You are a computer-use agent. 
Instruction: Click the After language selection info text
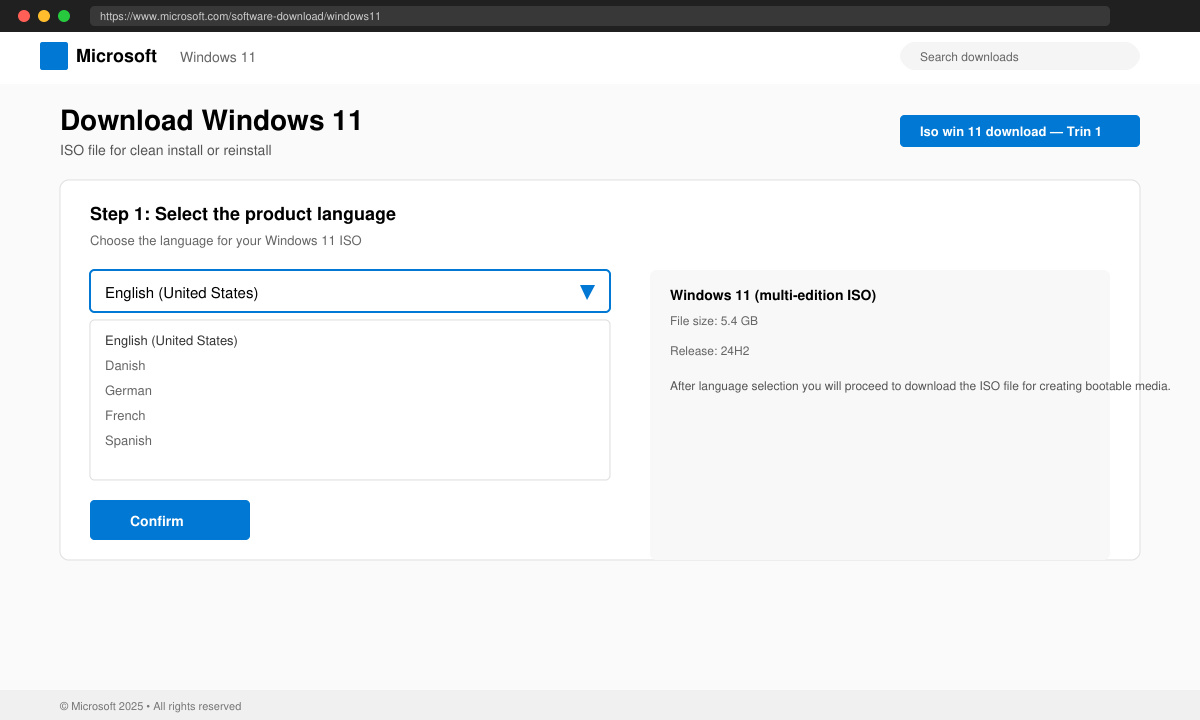[920, 386]
